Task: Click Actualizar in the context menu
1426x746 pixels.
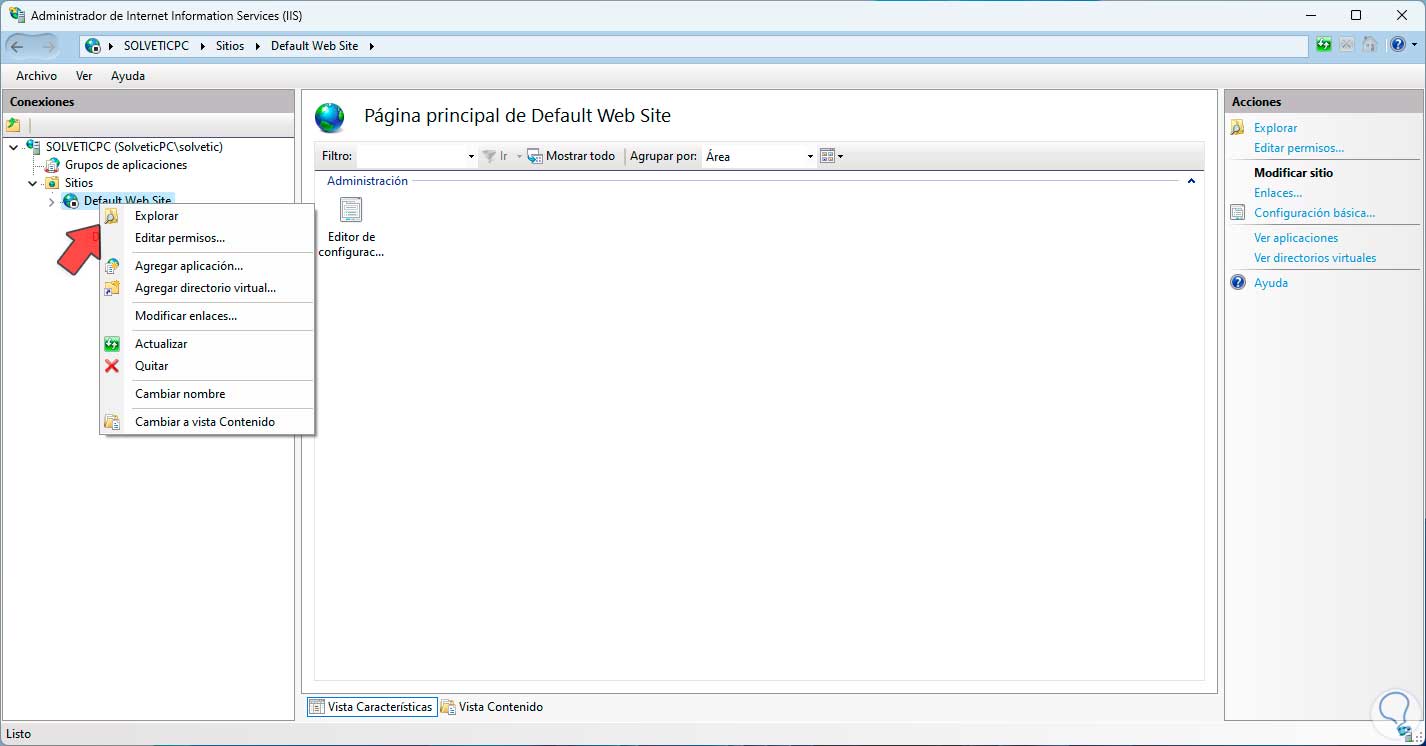Action: coord(208,344)
